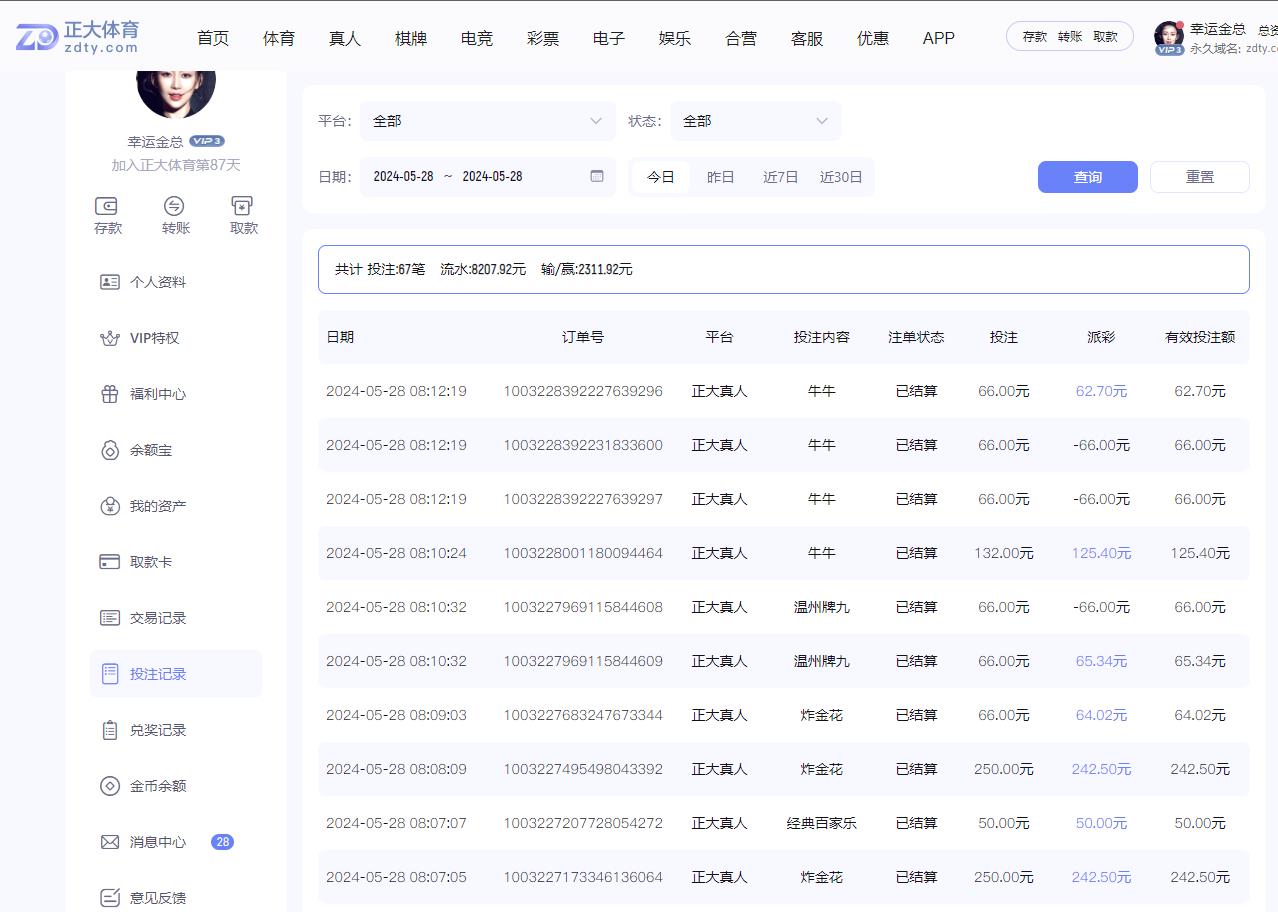1278x912 pixels.
Task: Navigate to 电竞 esports menu item
Action: 476,38
